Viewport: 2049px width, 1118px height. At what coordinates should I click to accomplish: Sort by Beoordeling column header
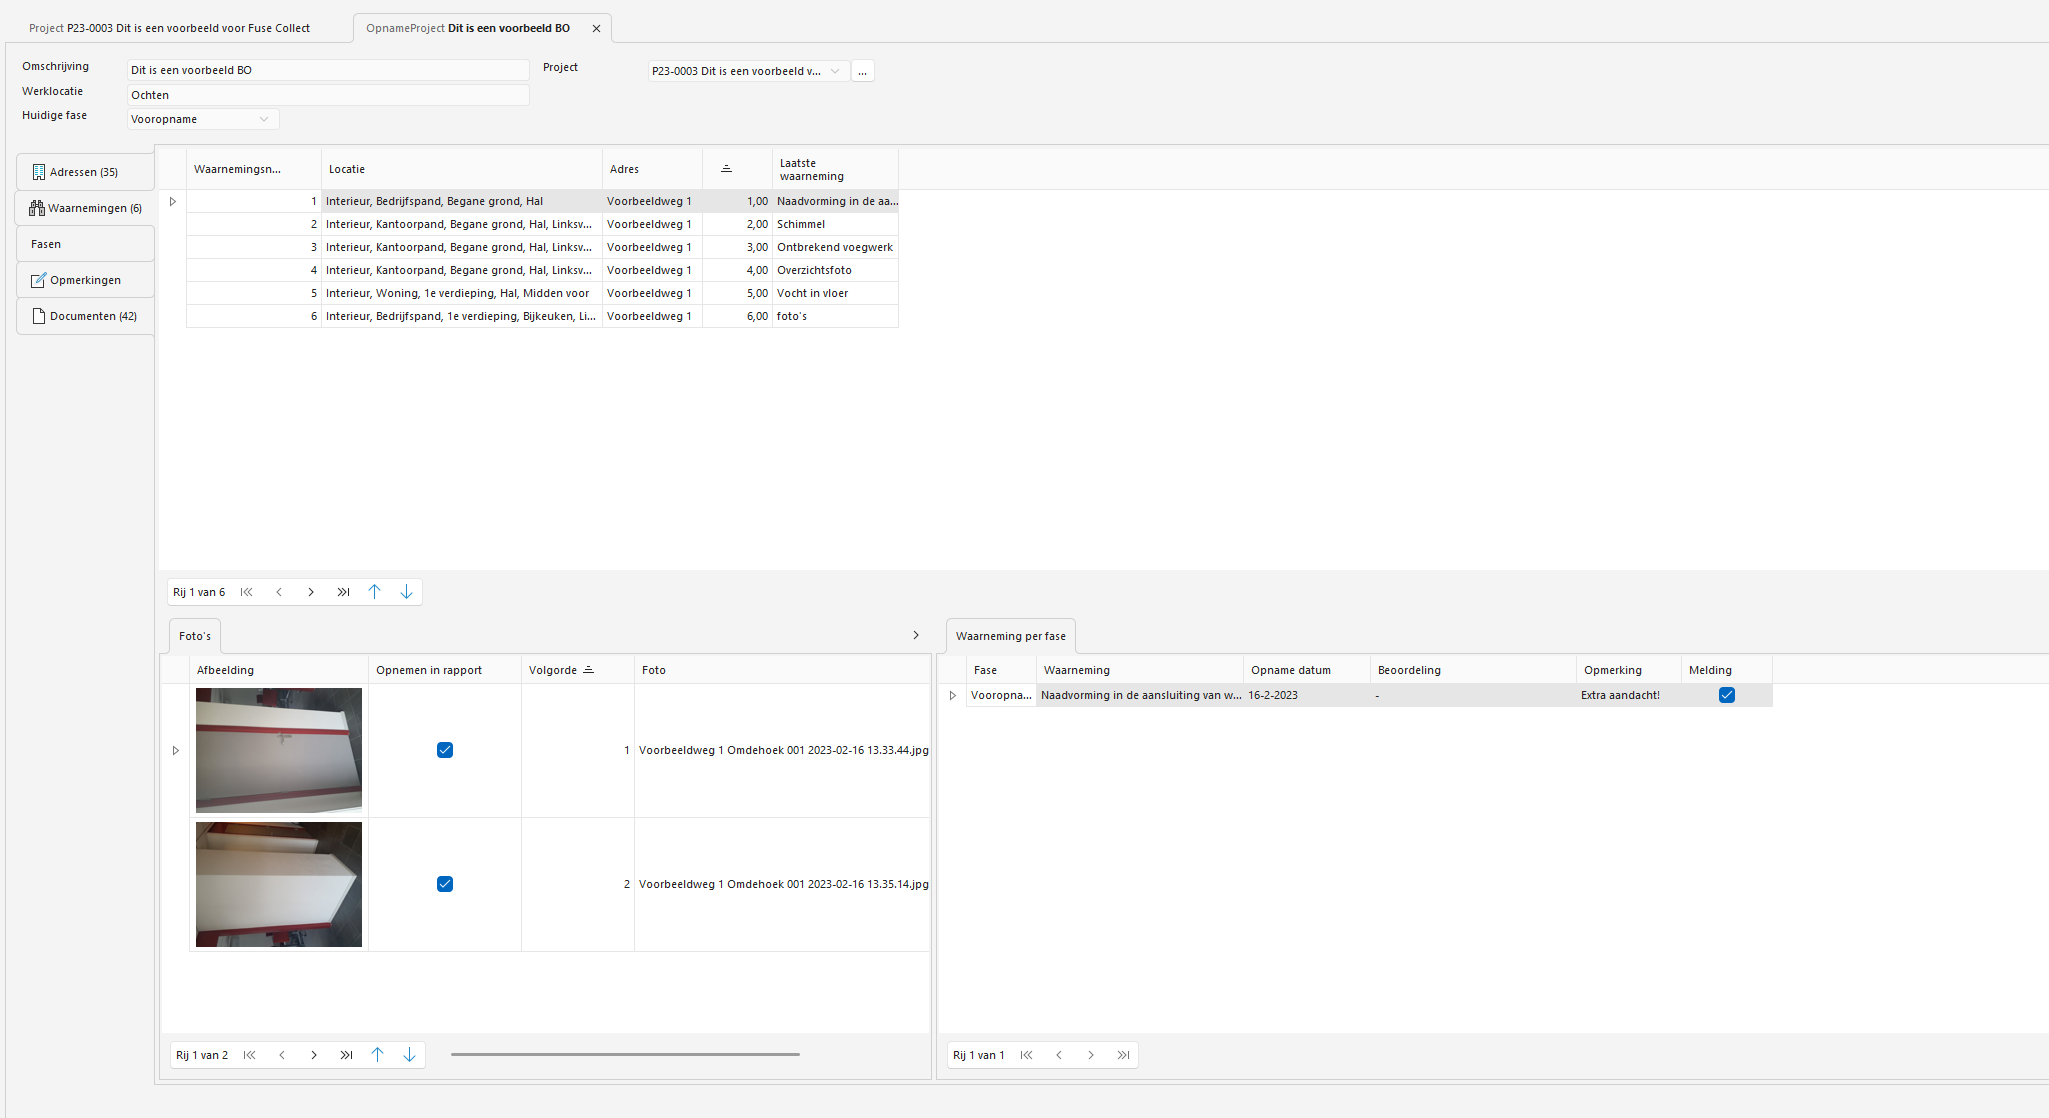[x=1473, y=670]
